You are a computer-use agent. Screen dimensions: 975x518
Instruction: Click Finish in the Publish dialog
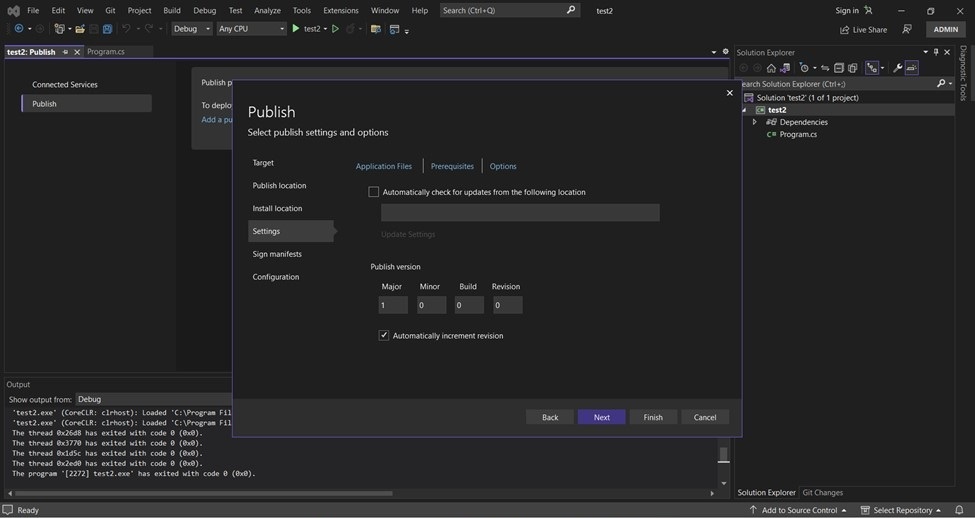click(x=653, y=417)
